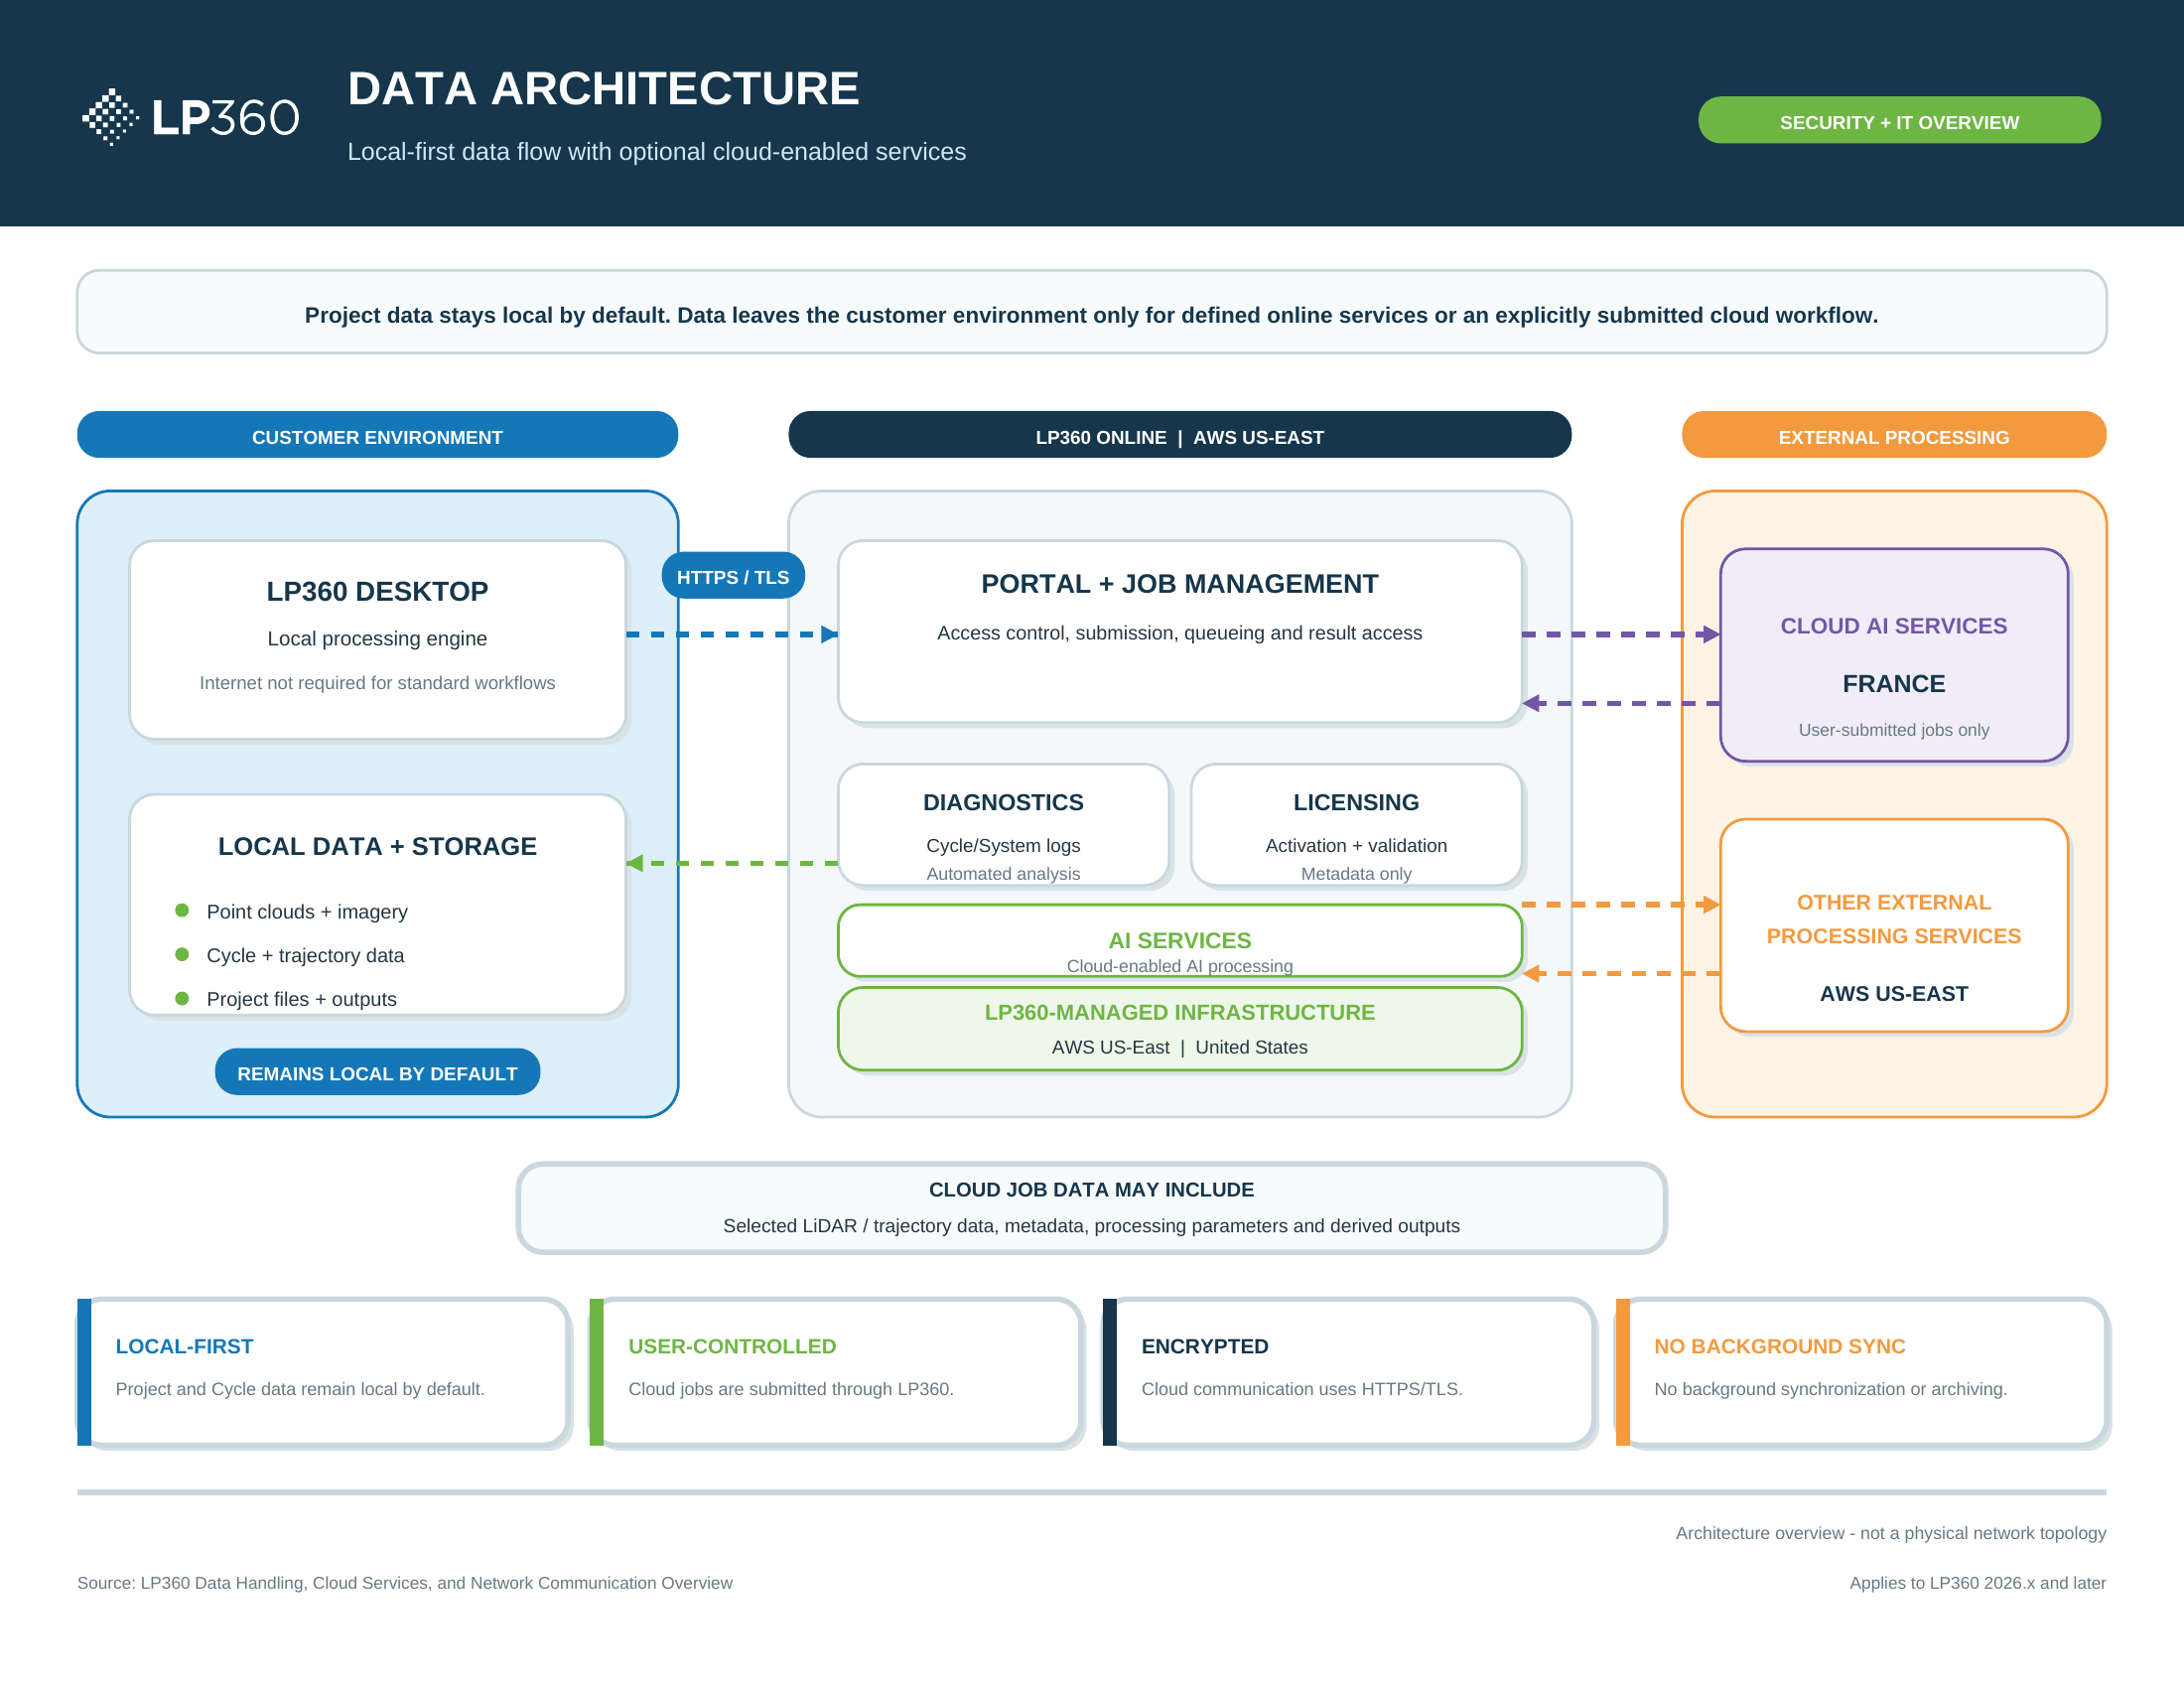
Task: Click the 'Source: LP360 Data Handling' footer text
Action: 405,1583
